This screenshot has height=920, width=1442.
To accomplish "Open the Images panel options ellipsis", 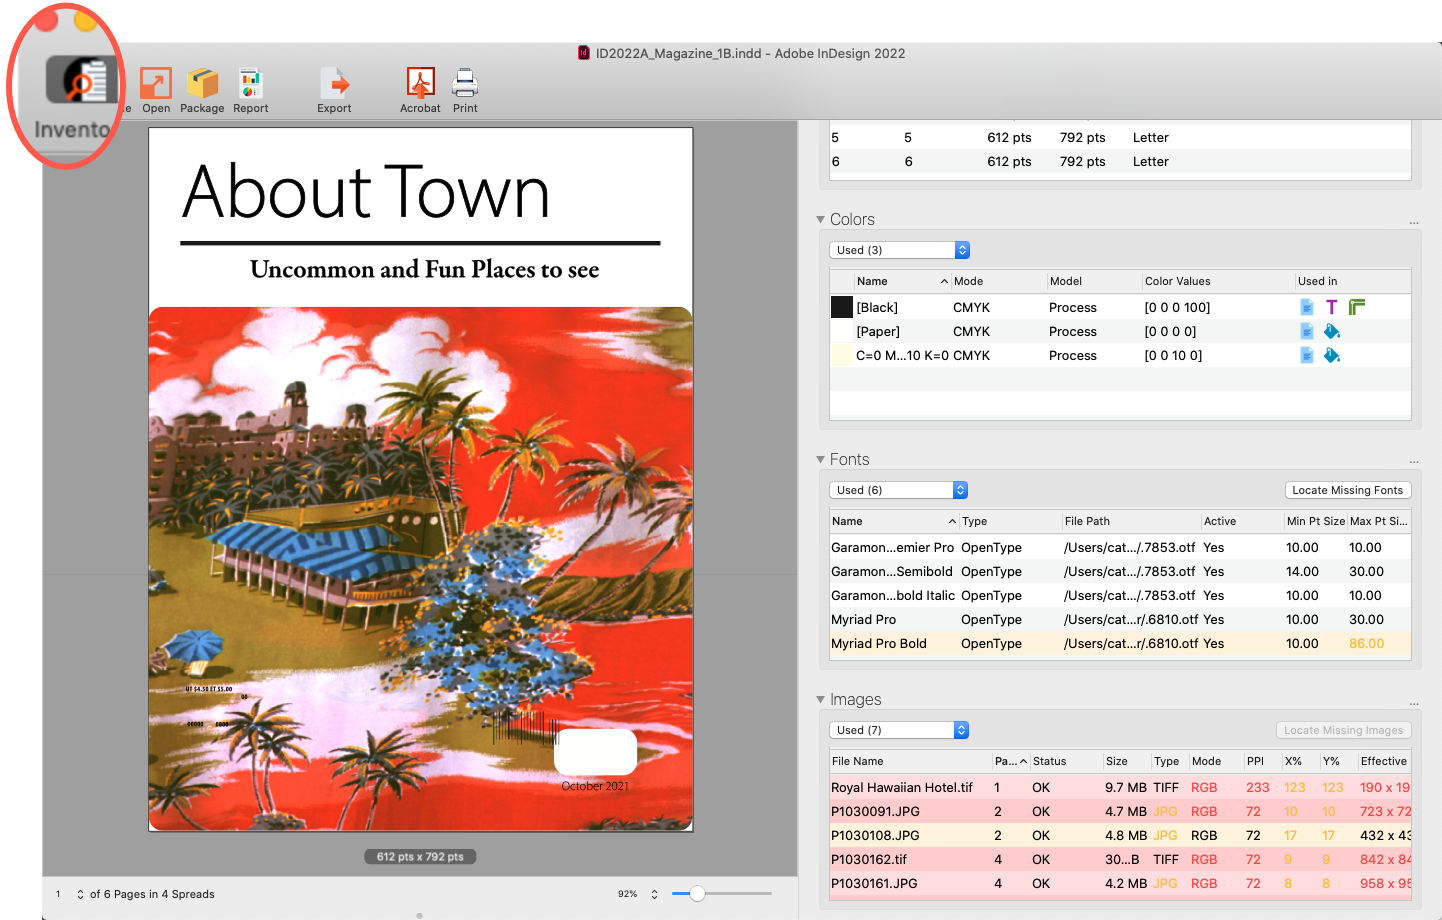I will [x=1414, y=704].
